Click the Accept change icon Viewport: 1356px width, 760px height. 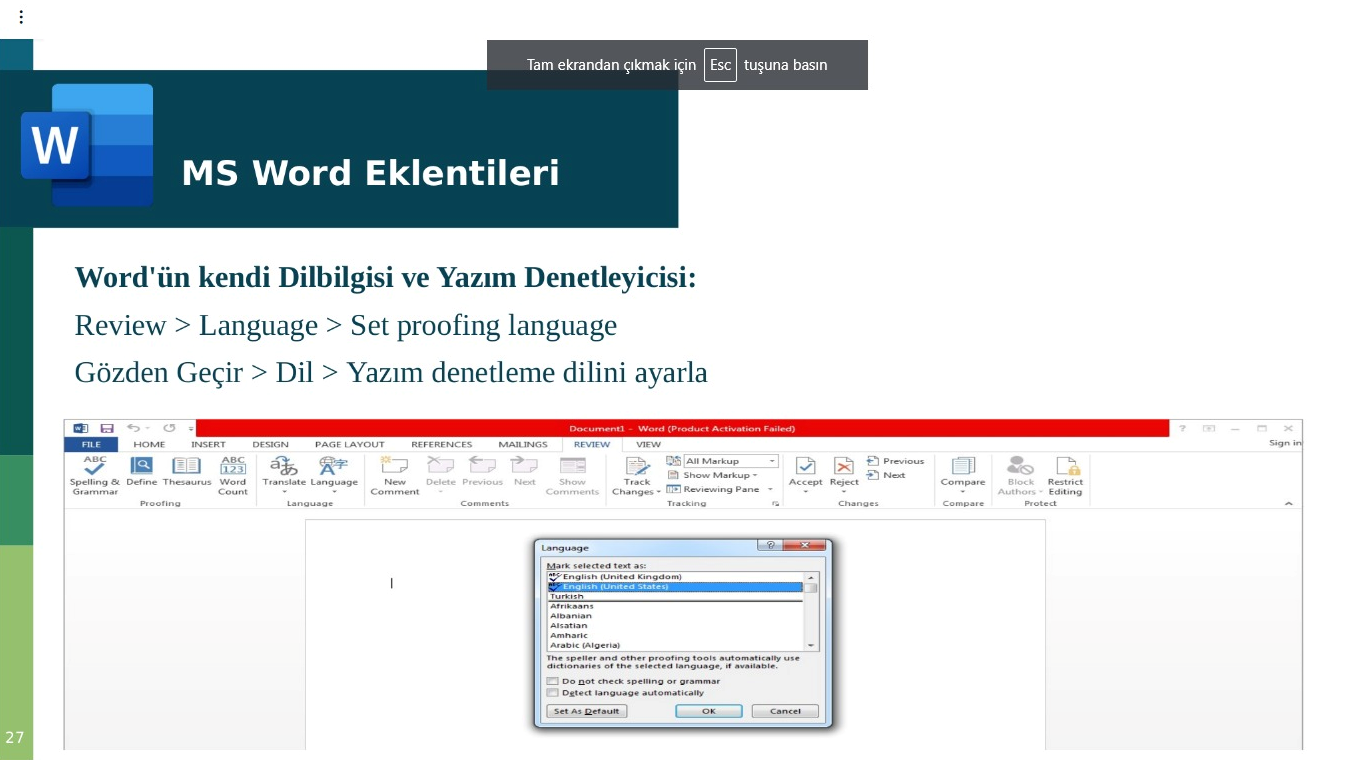pyautogui.click(x=805, y=472)
